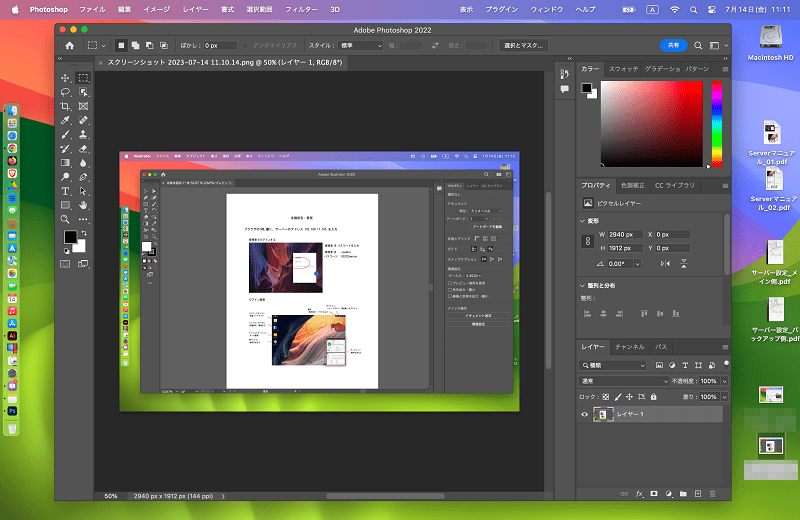Select the Spot Healing Brush tool

point(83,120)
